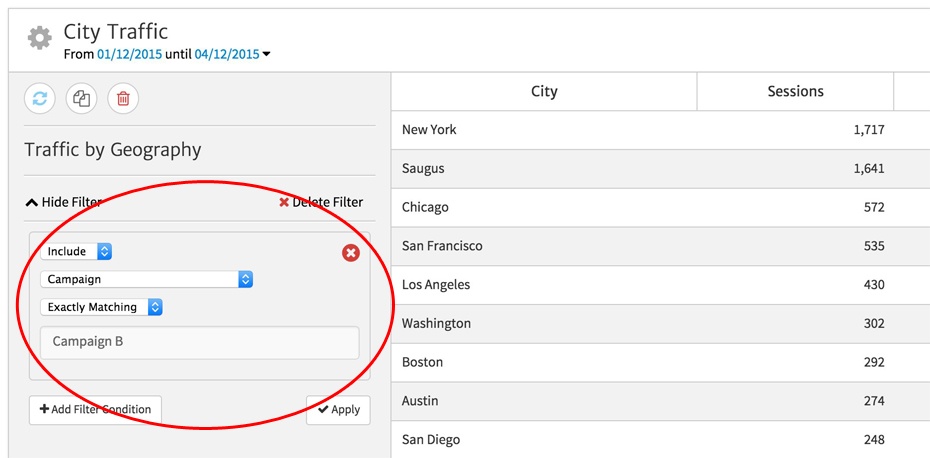This screenshot has width=930, height=458.
Task: Click Add Filter Condition button
Action: [x=95, y=409]
